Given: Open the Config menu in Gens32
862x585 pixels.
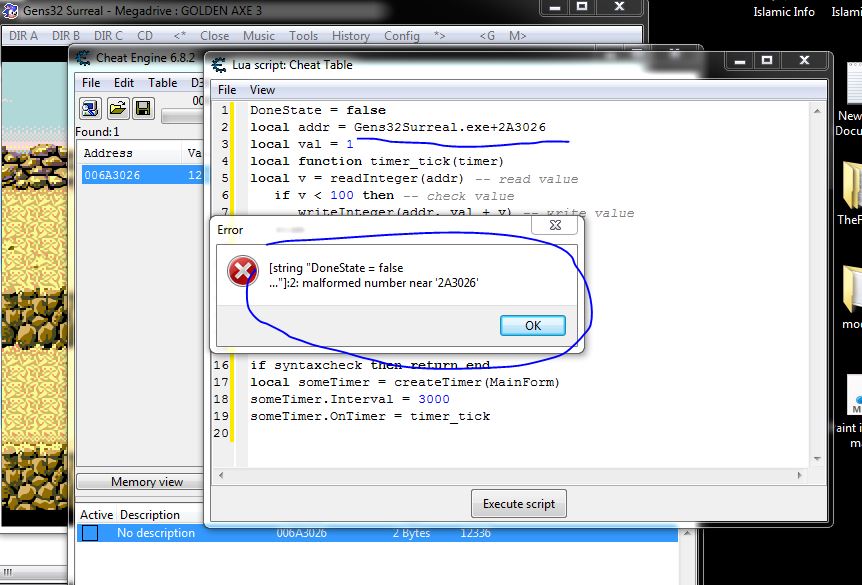Looking at the screenshot, I should point(400,35).
